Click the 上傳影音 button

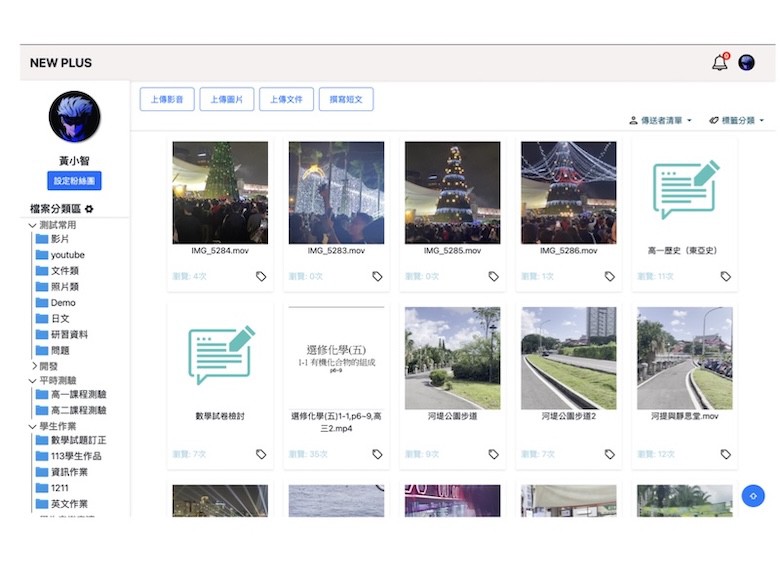[167, 99]
